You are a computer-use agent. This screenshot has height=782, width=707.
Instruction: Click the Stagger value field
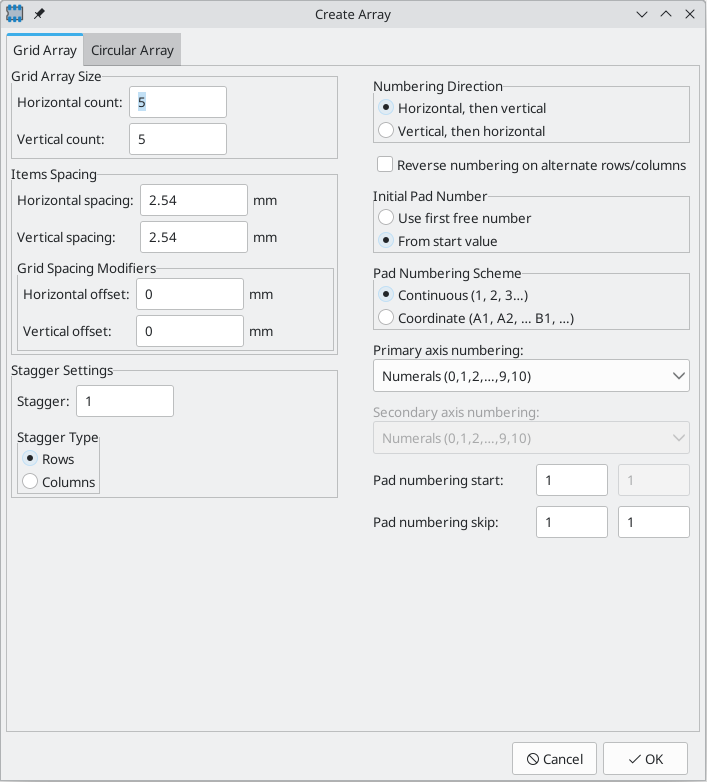click(x=125, y=401)
